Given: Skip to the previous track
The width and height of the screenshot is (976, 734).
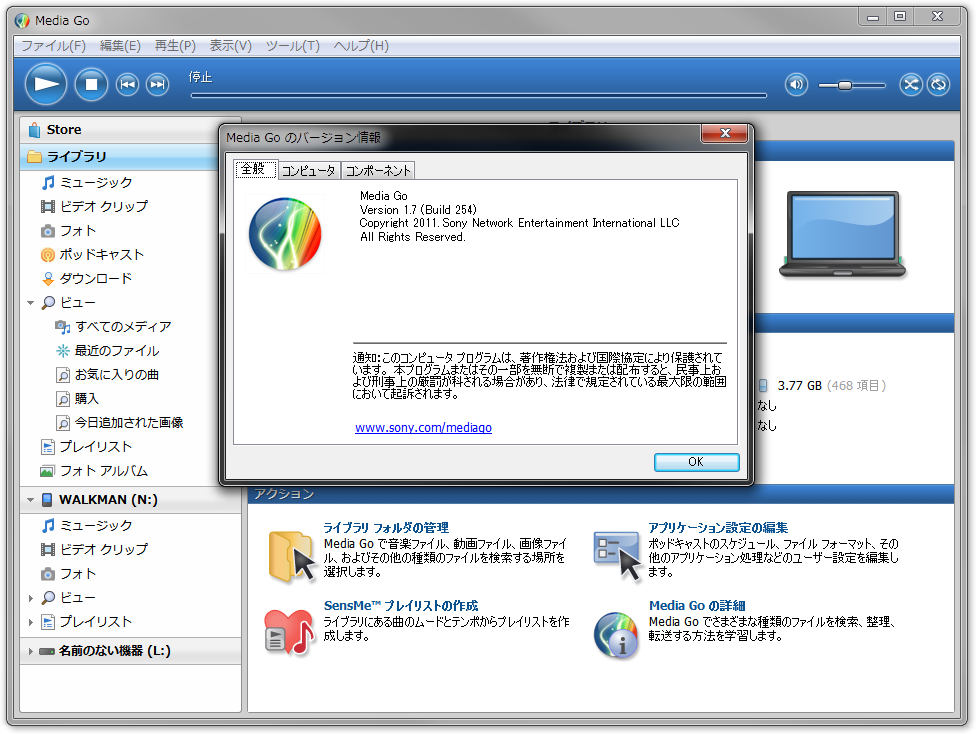Looking at the screenshot, I should (x=128, y=84).
